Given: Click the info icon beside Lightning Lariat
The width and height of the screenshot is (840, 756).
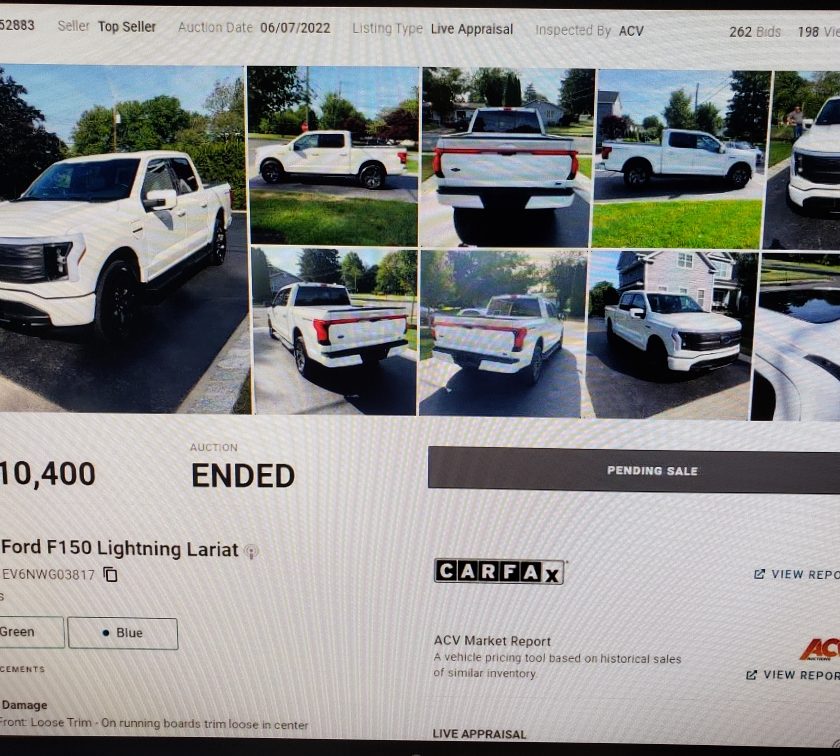Looking at the screenshot, I should [251, 551].
